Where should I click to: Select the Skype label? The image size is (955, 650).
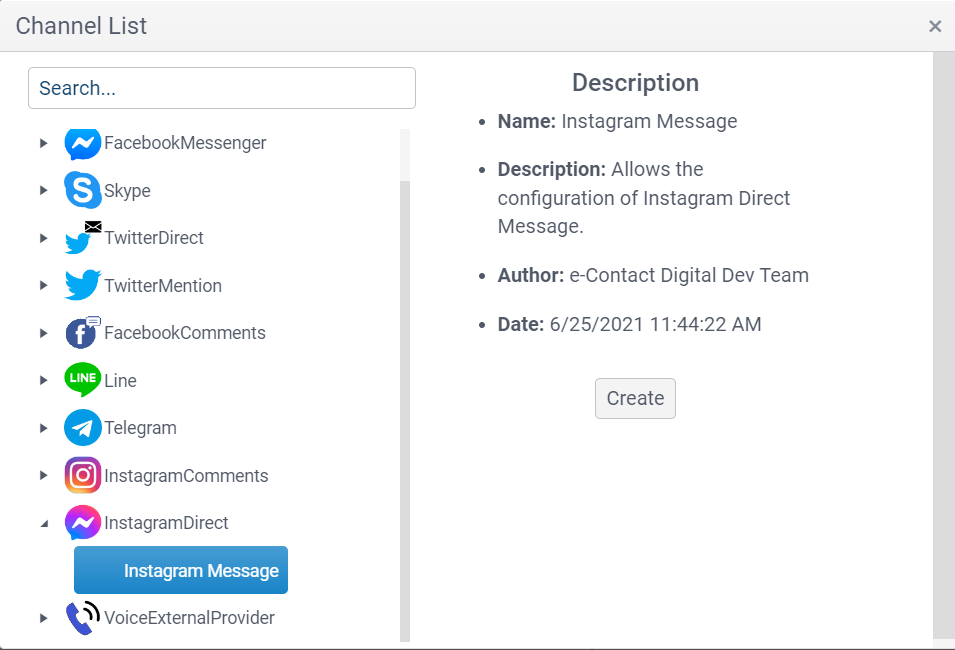127,191
